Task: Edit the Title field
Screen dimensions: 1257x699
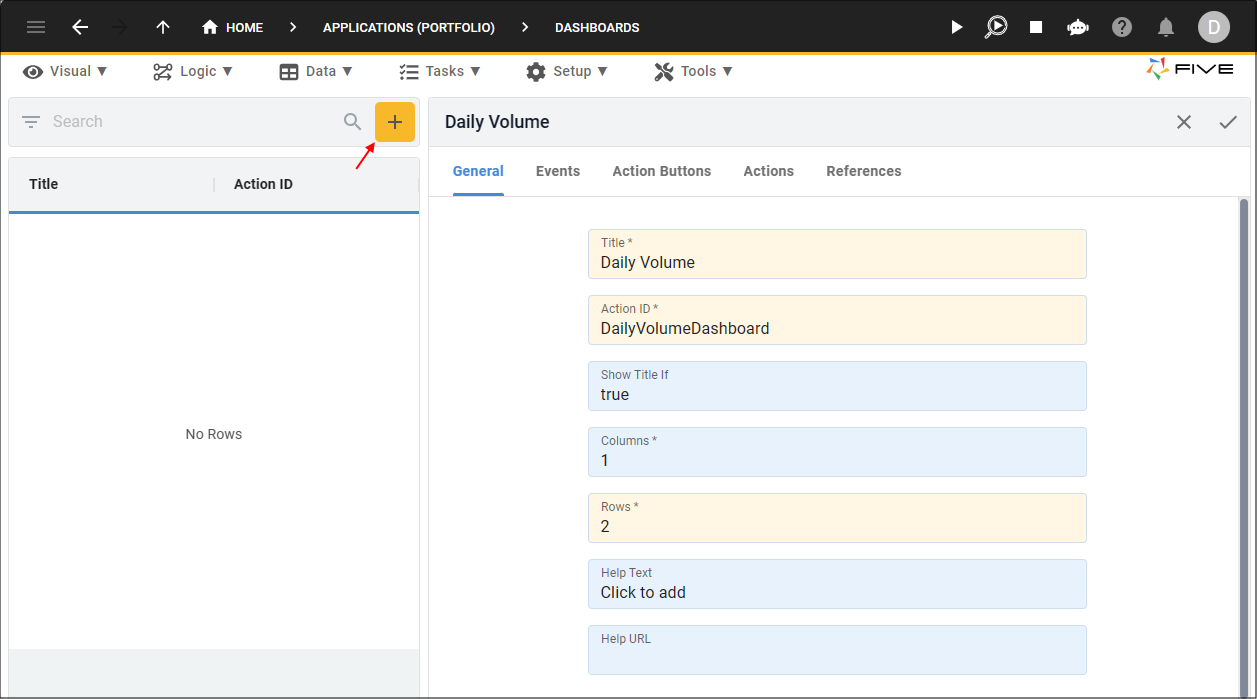Action: click(x=837, y=254)
